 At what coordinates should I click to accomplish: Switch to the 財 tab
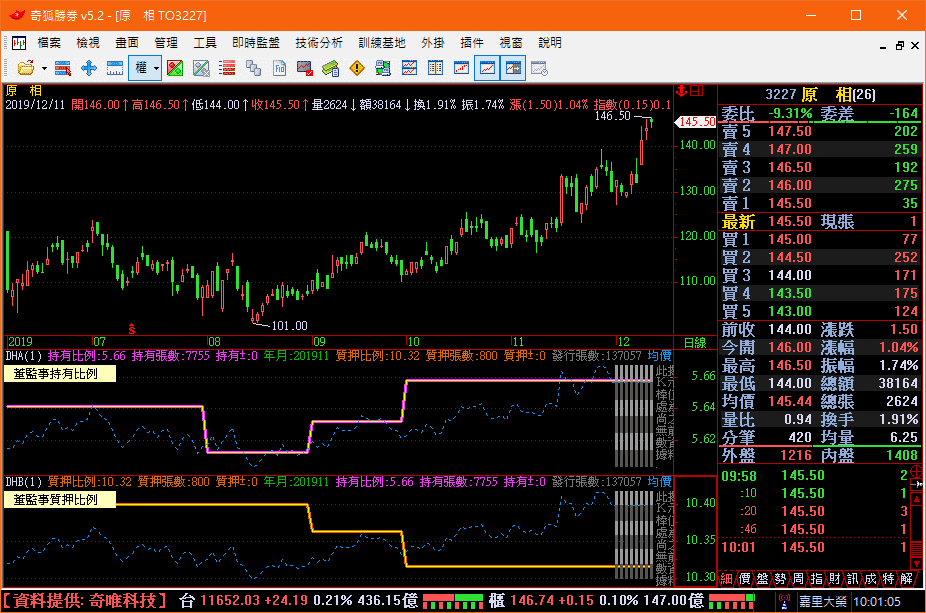coord(834,579)
